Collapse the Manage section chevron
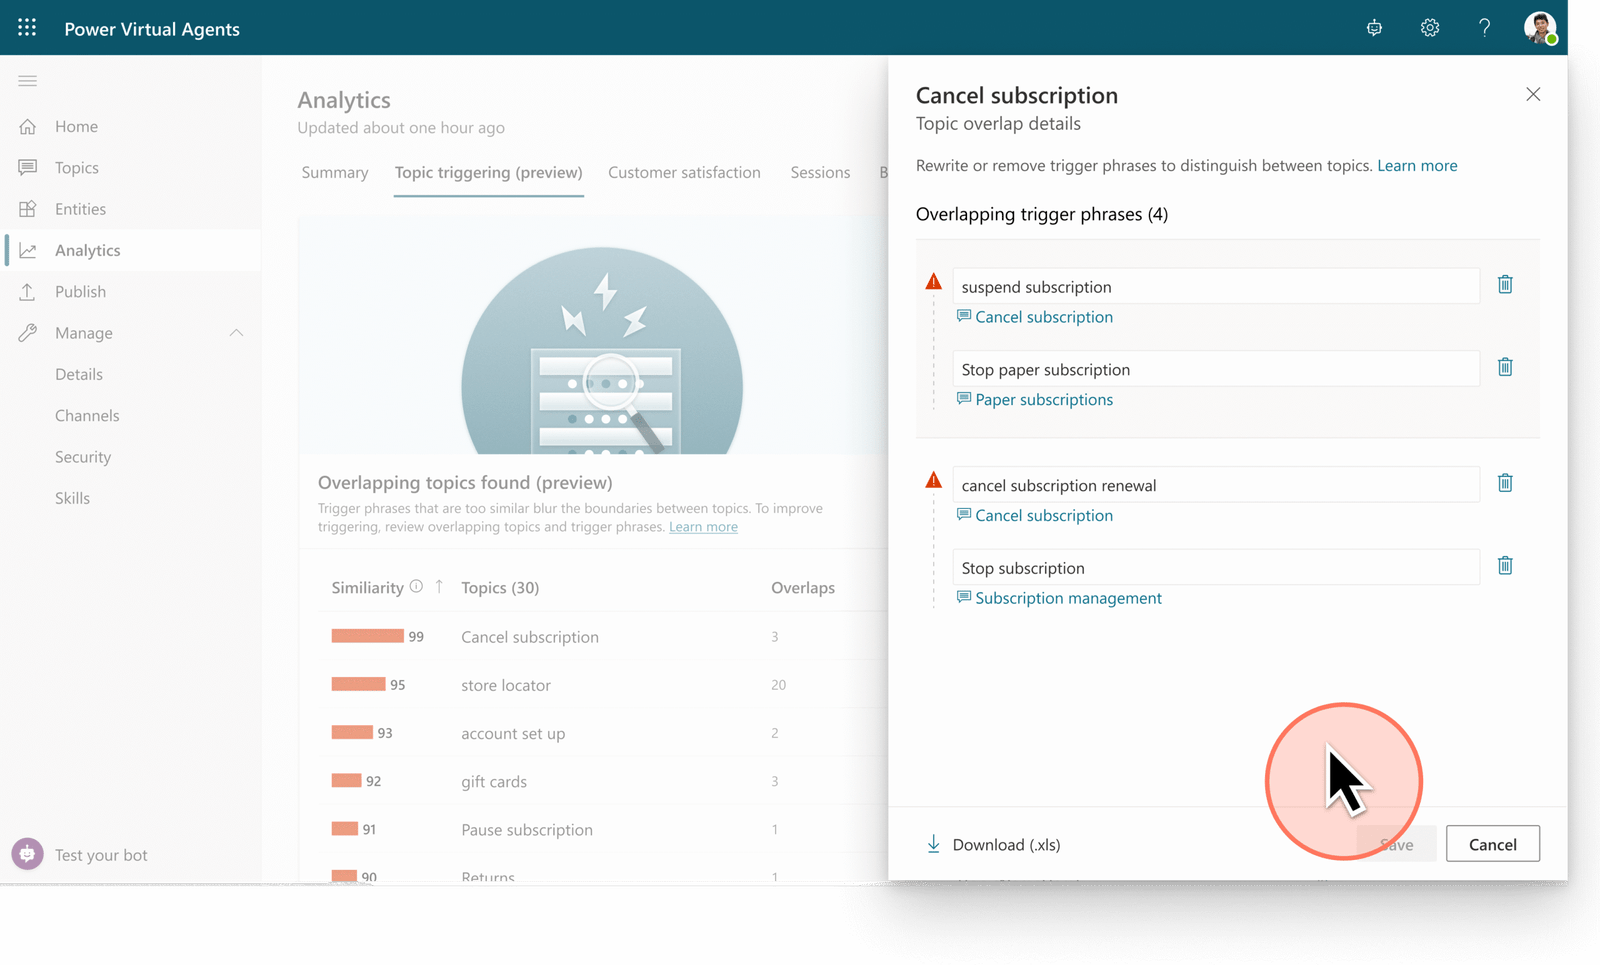This screenshot has height=965, width=1600. click(x=236, y=333)
